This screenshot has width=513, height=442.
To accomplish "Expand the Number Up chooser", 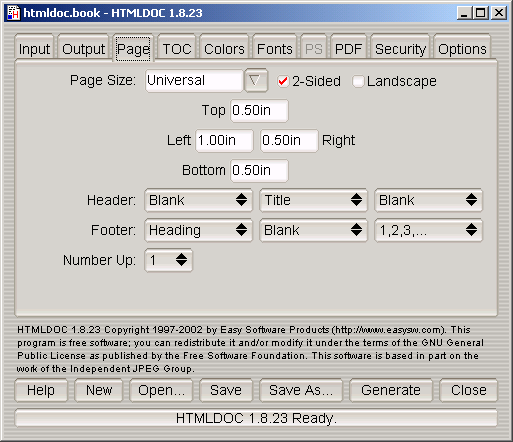I will tap(169, 260).
